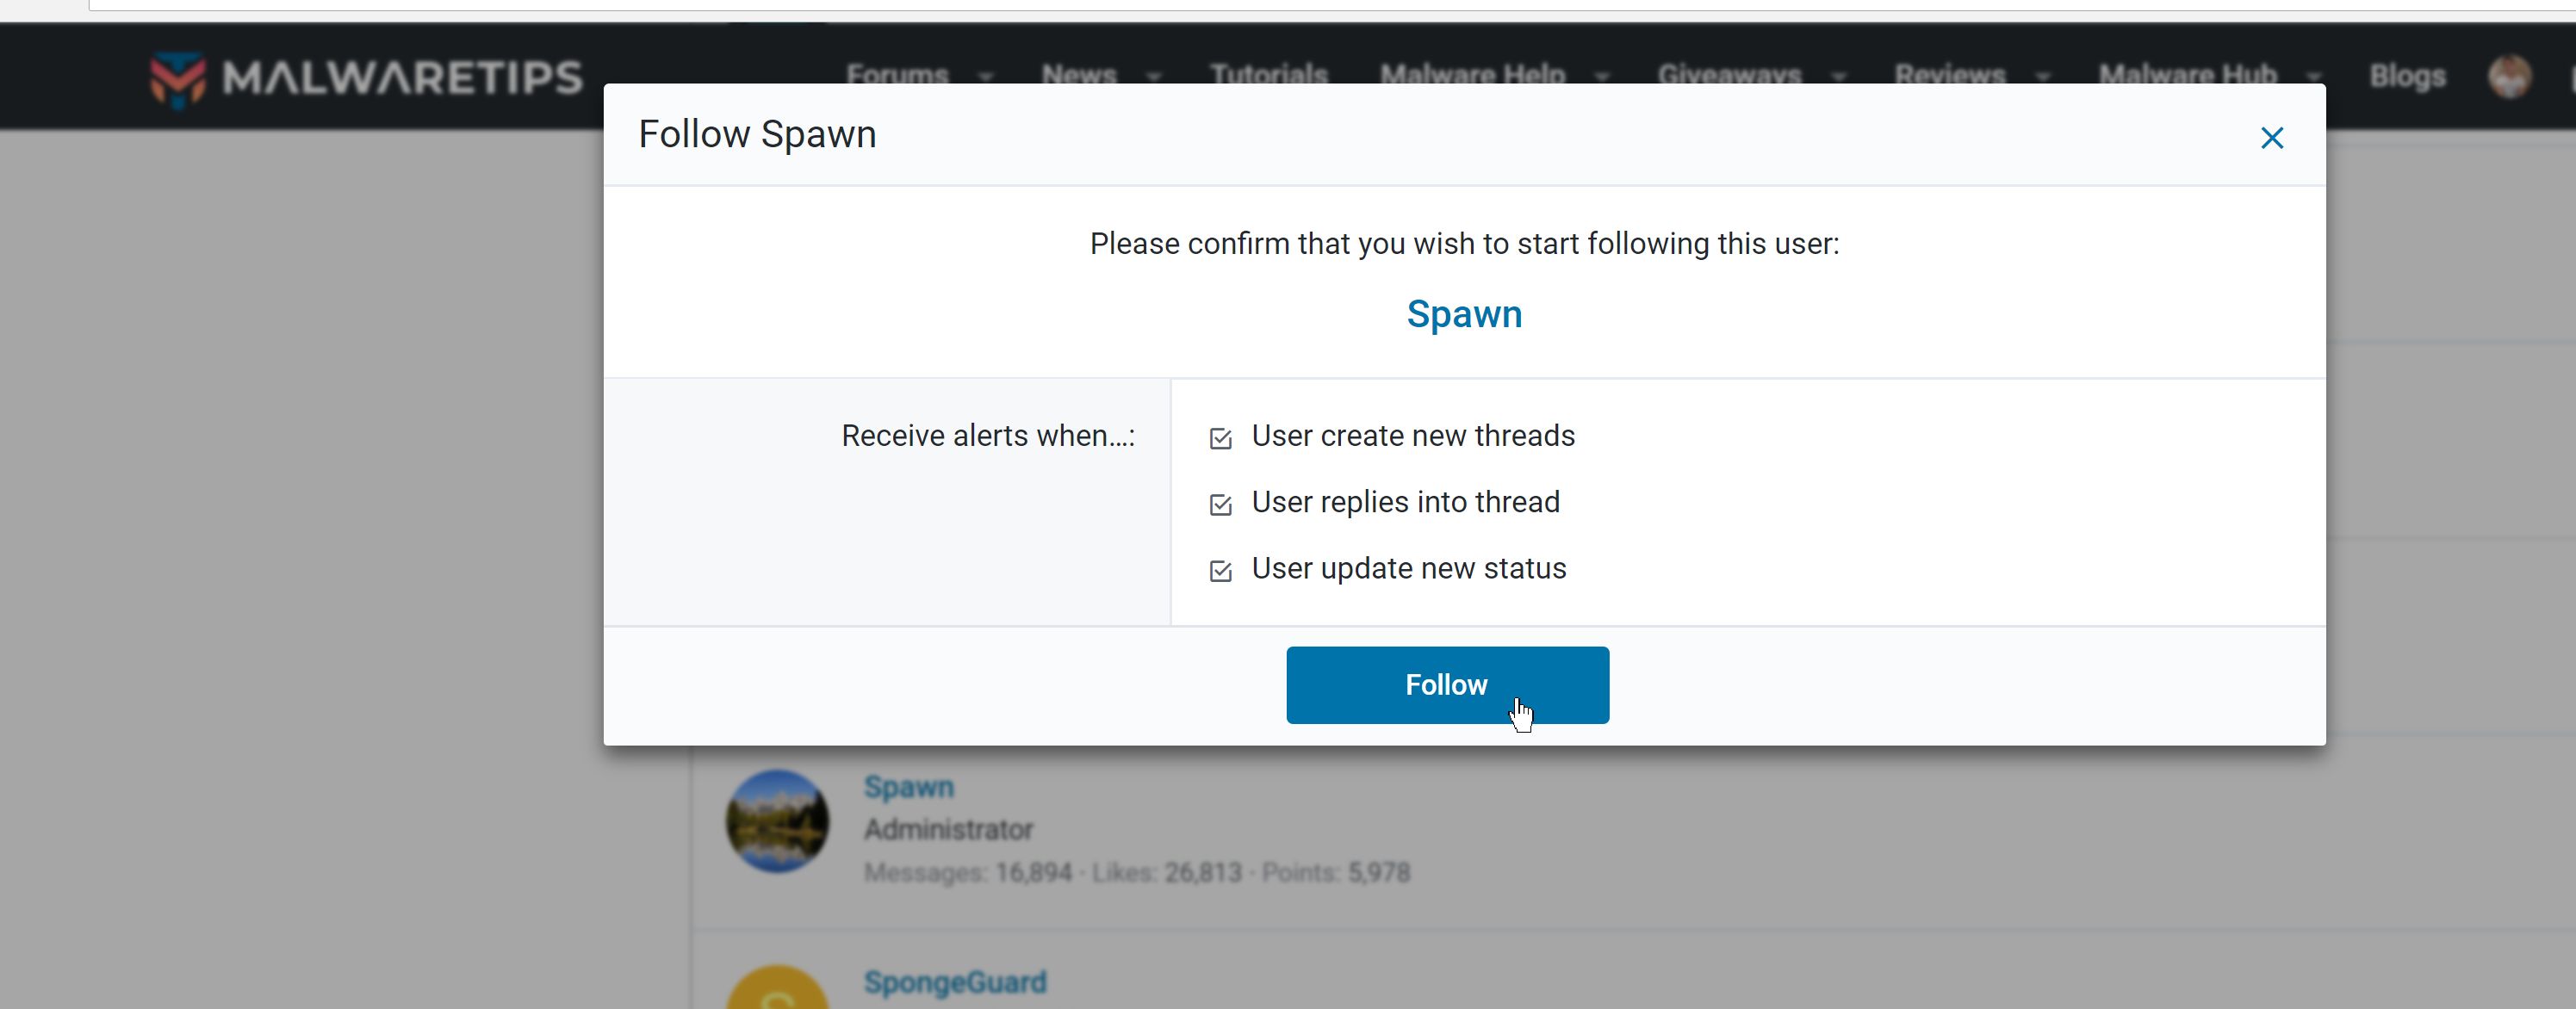Go to the Blogs menu item
2576x1009 pixels.
pyautogui.click(x=2406, y=76)
